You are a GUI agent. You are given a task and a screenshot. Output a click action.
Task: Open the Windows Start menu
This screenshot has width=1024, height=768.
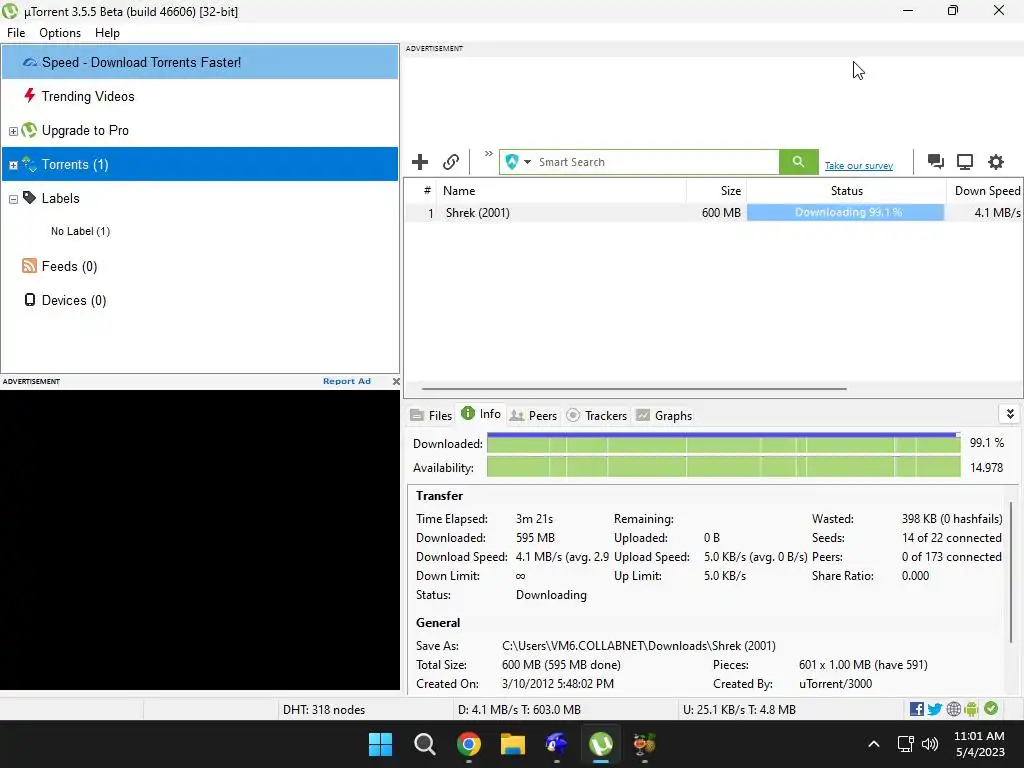[x=380, y=744]
